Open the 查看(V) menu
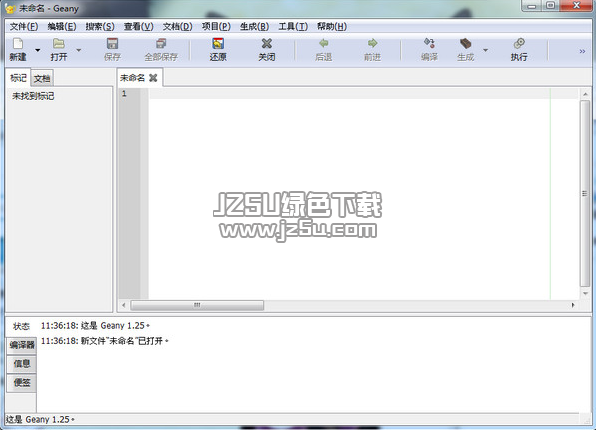Image resolution: width=596 pixels, height=430 pixels. click(139, 27)
